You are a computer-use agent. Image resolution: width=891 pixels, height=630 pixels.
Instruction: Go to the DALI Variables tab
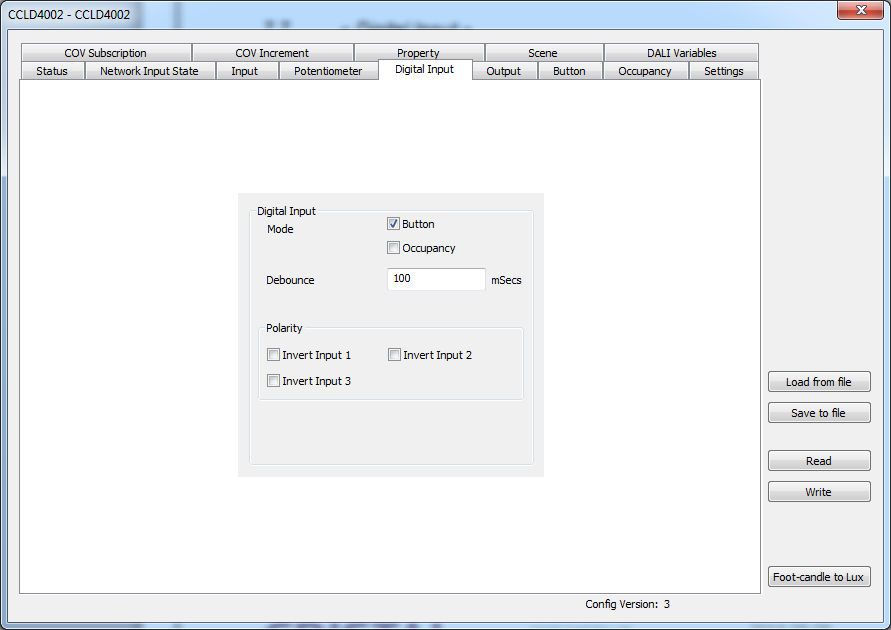click(x=681, y=53)
